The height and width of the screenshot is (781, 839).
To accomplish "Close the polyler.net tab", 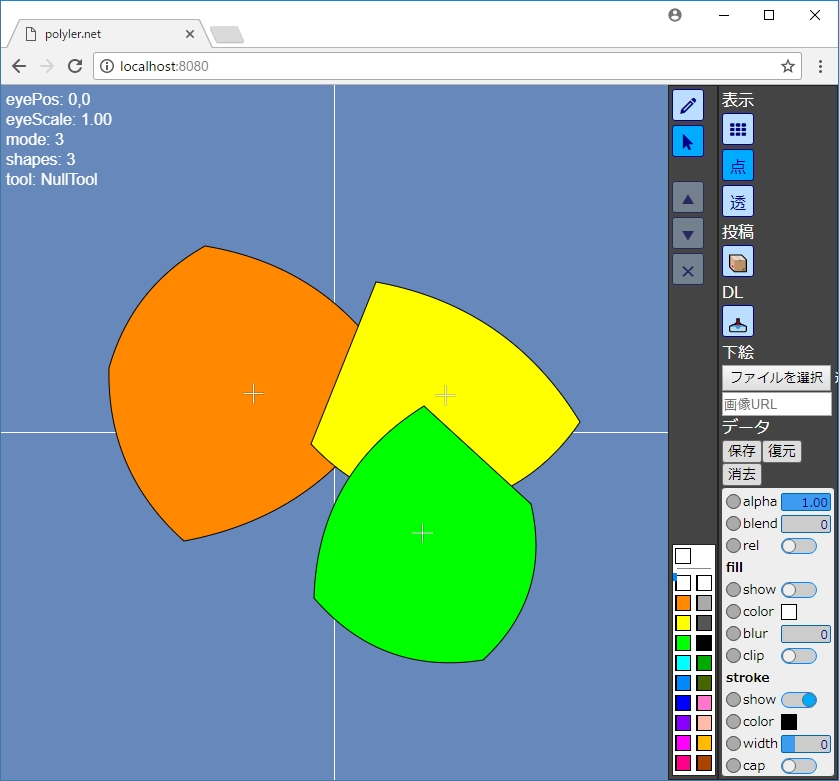I will click(189, 34).
